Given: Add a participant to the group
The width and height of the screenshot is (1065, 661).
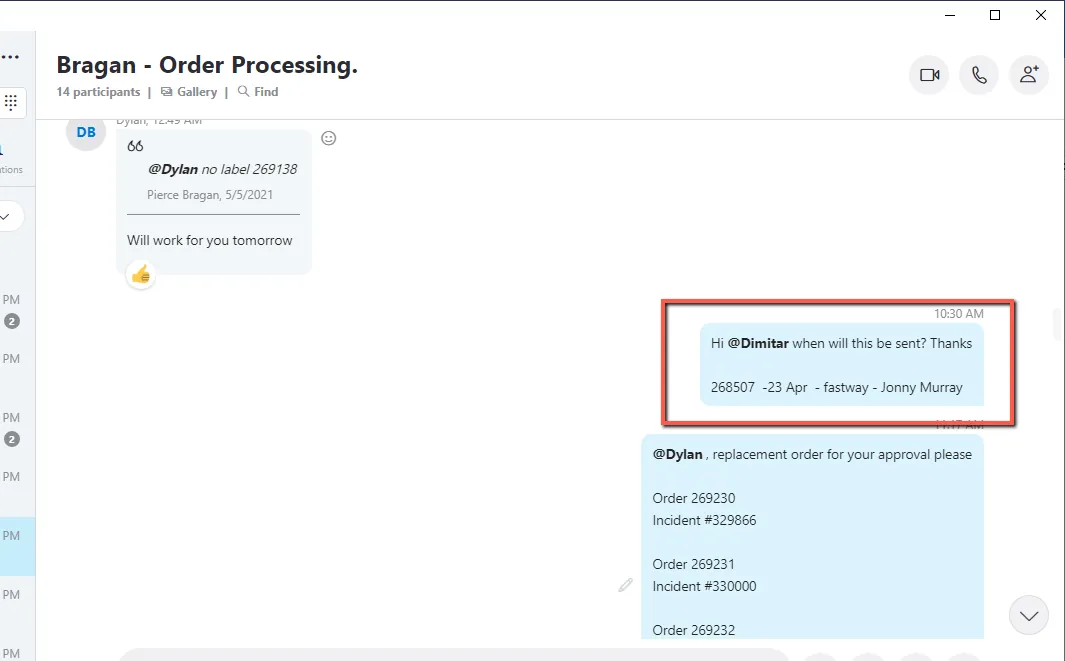Looking at the screenshot, I should (x=1029, y=75).
